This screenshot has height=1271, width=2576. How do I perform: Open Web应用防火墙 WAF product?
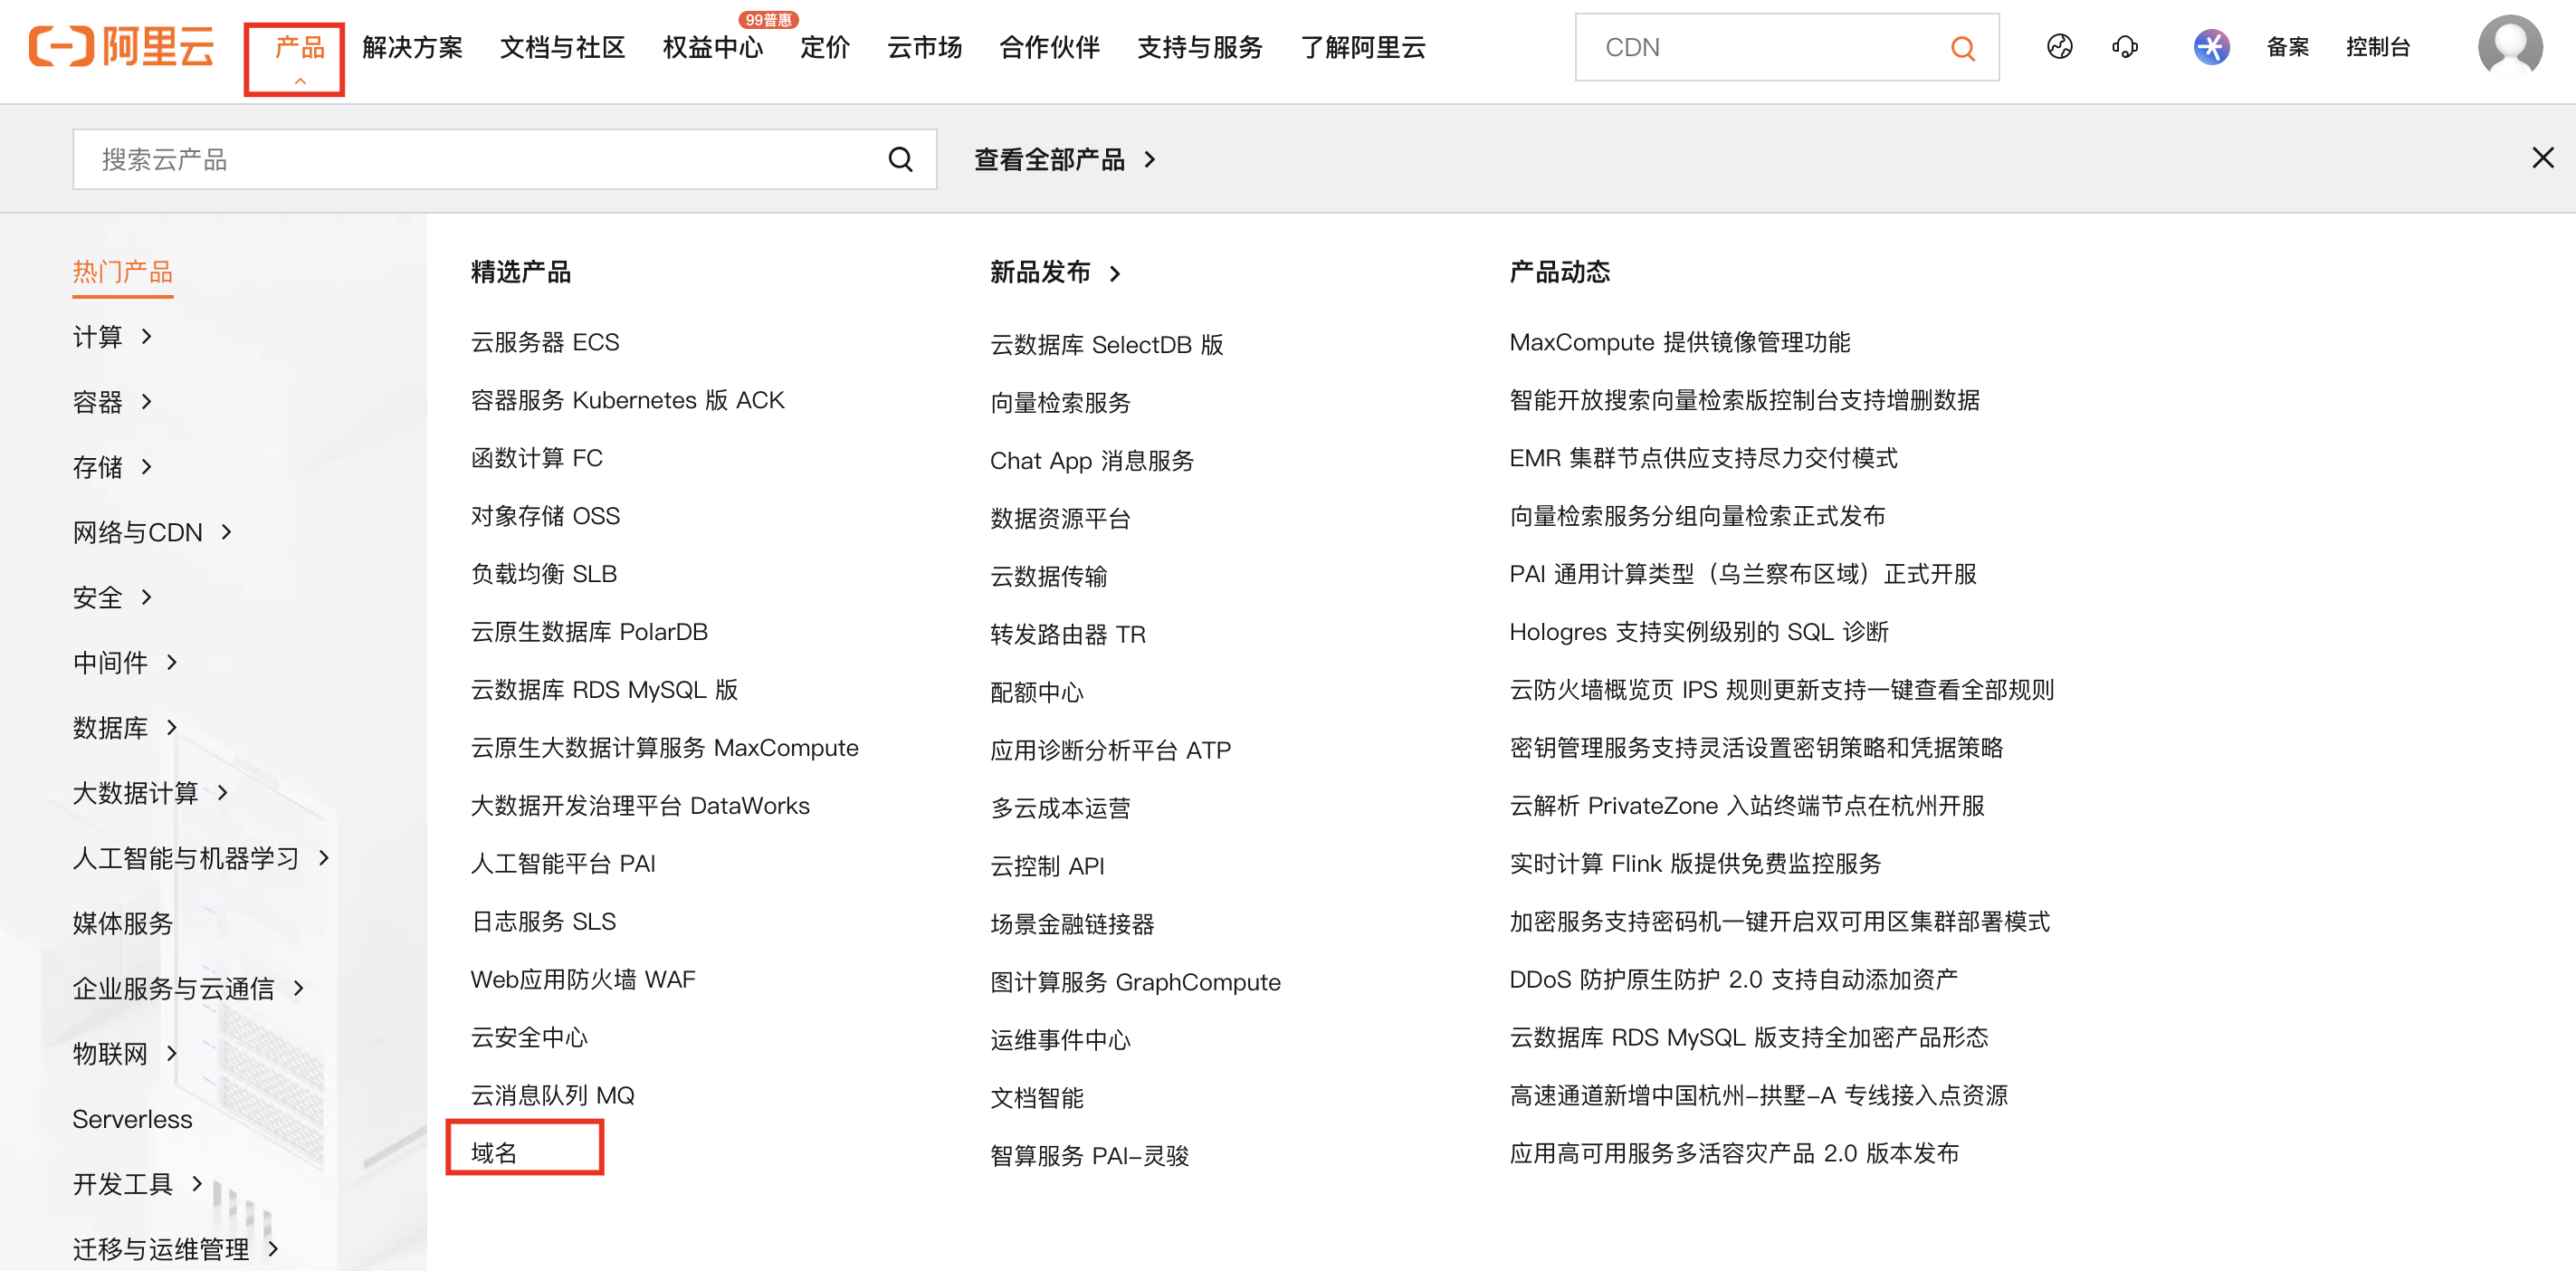583,980
